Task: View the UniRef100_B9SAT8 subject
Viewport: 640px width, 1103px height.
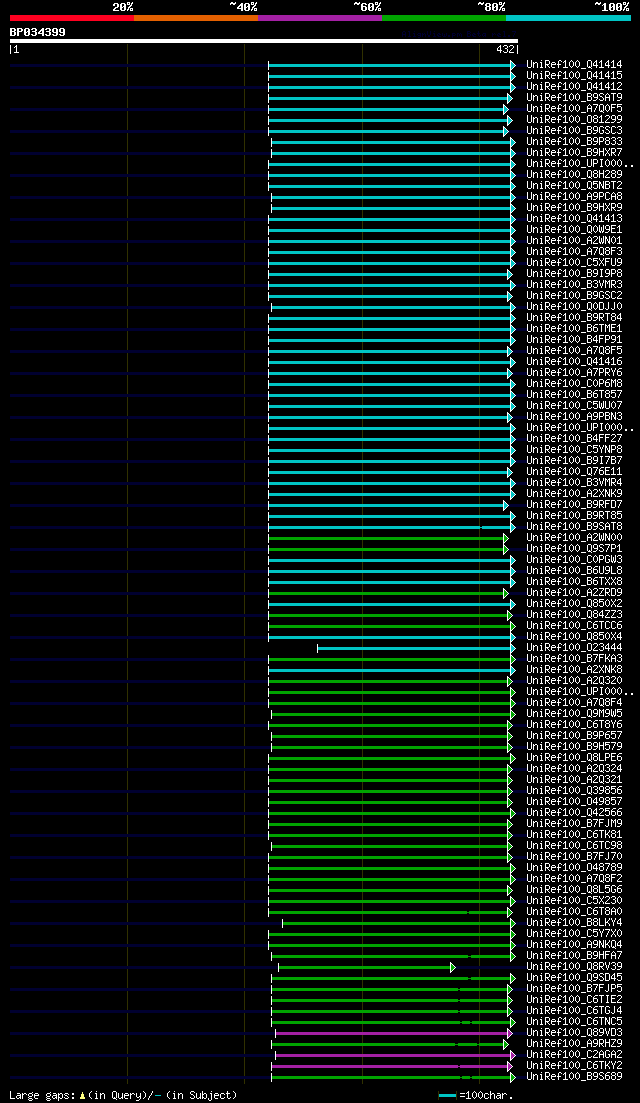Action: pyautogui.click(x=574, y=526)
